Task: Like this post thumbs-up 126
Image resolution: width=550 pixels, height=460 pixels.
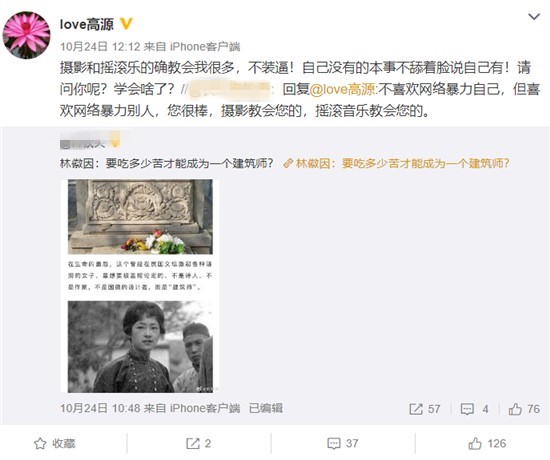Action: pyautogui.click(x=487, y=444)
